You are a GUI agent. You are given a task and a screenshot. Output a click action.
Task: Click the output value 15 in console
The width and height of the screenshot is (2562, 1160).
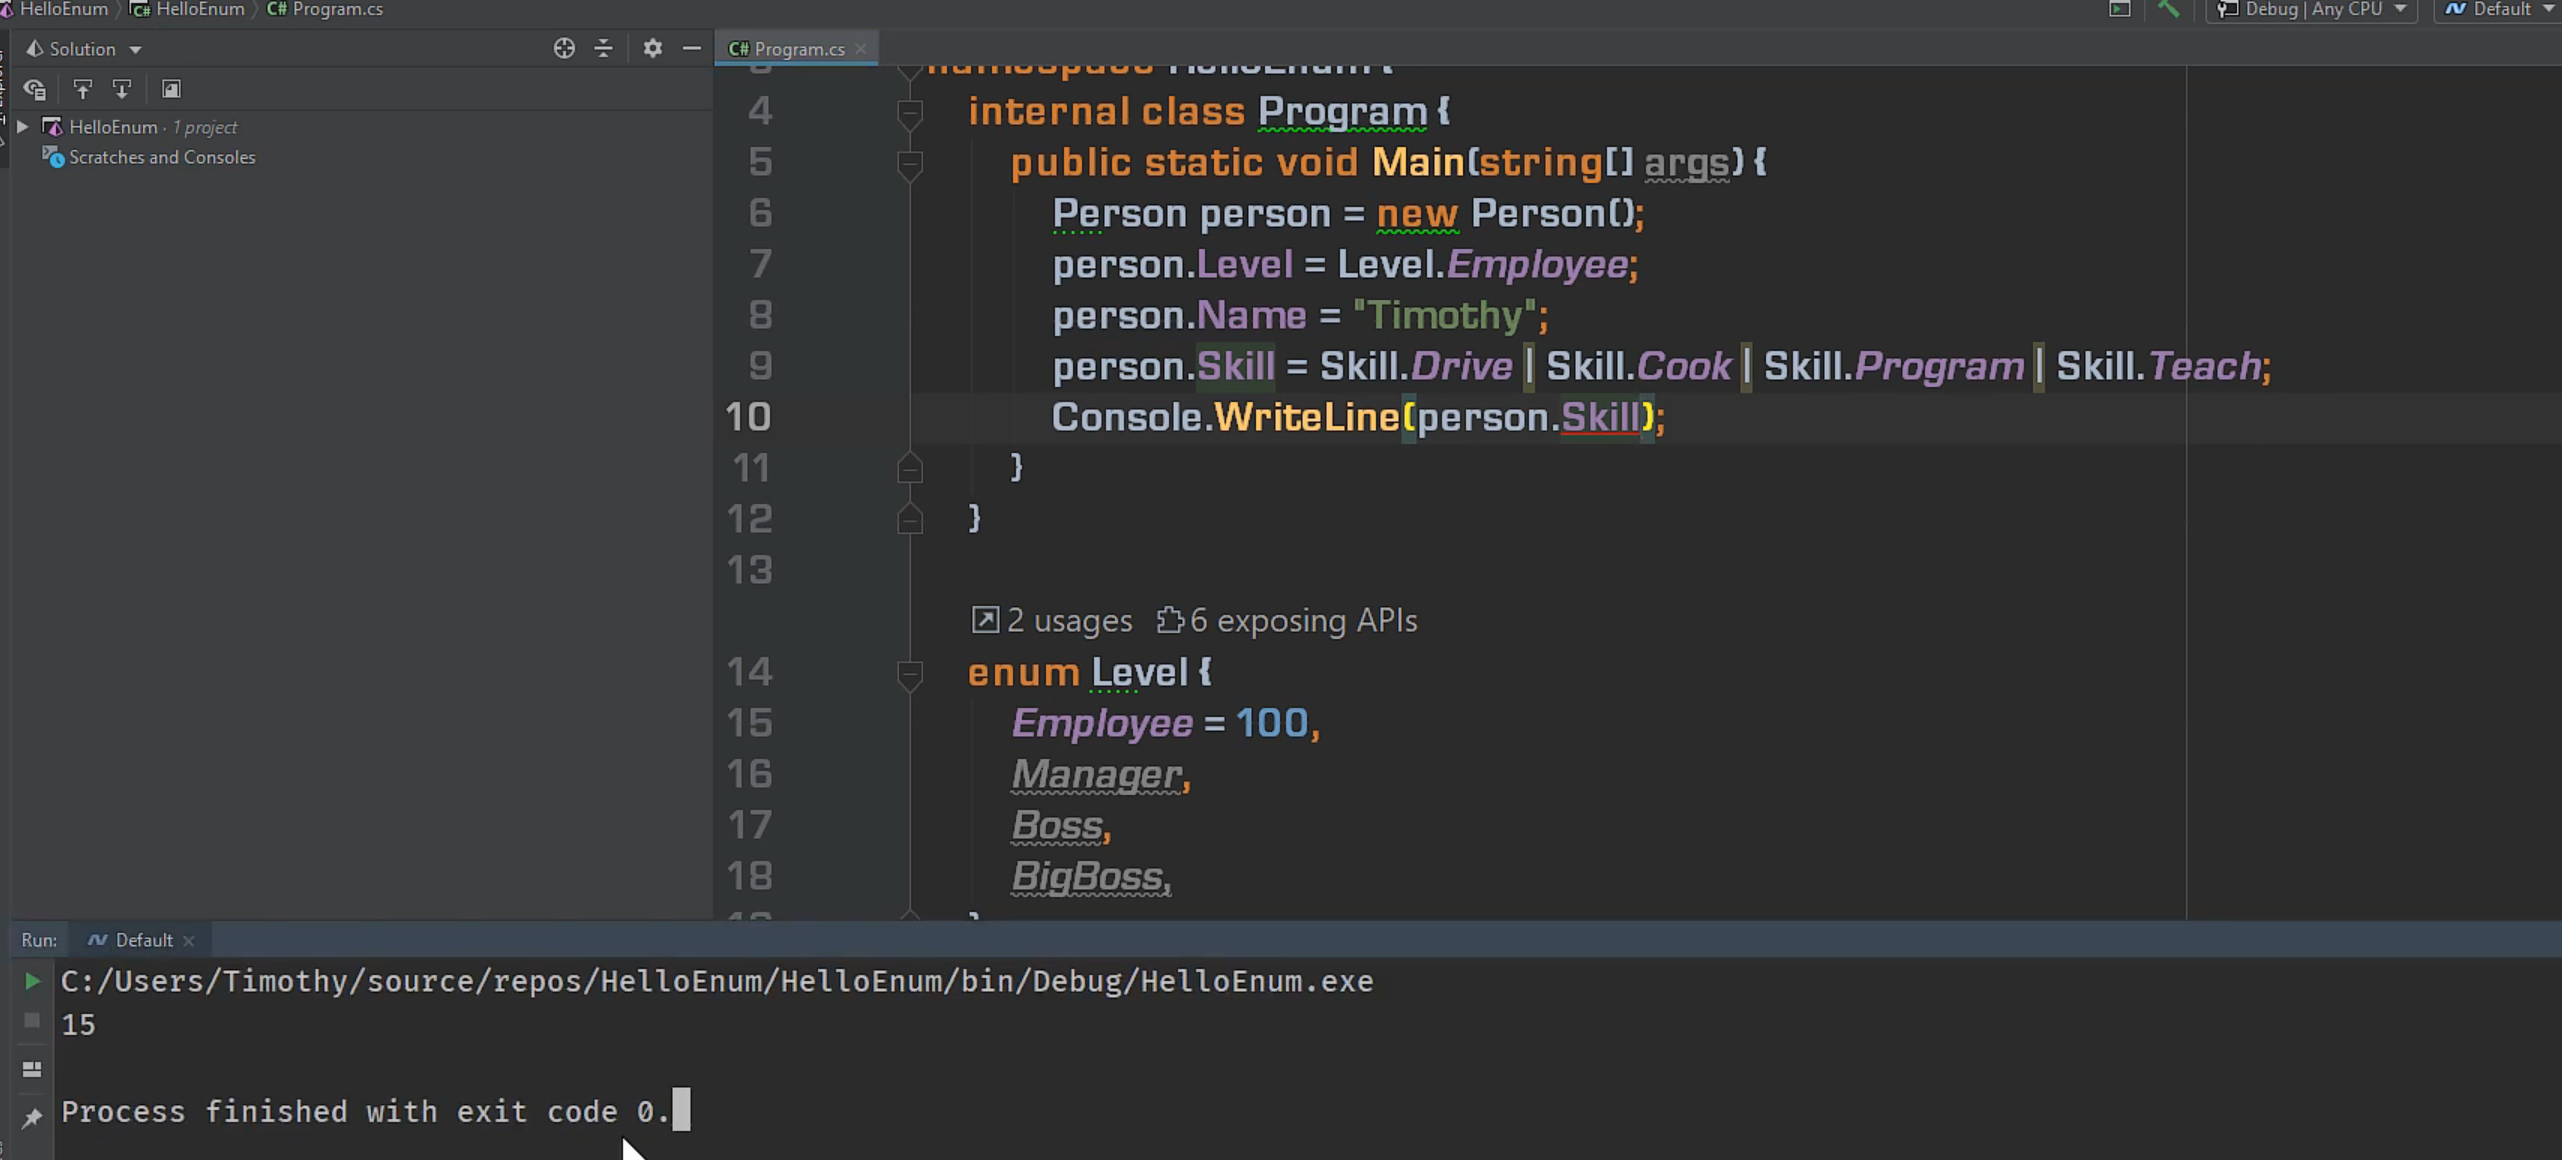point(78,1025)
